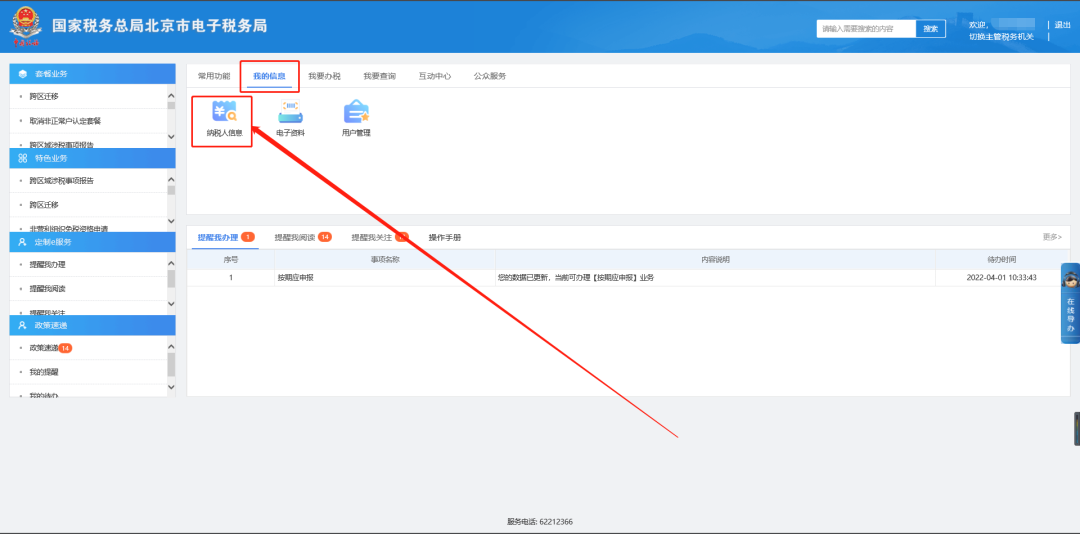The height and width of the screenshot is (534, 1080).
Task: Open the 纳税人信息 icon
Action: [225, 119]
